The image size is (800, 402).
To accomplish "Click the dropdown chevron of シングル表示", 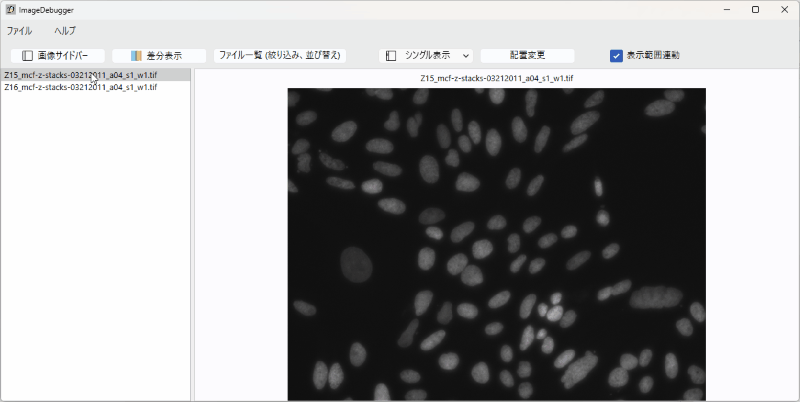I will 465,56.
